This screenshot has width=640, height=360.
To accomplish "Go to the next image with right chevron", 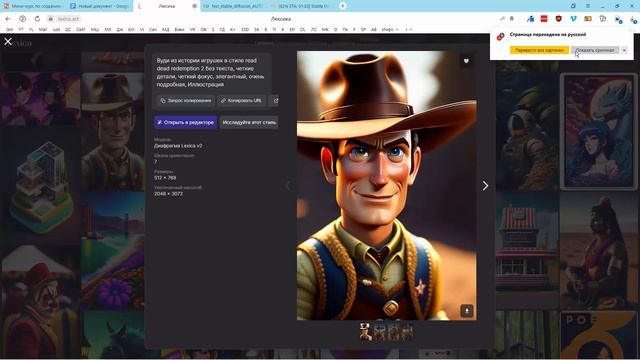I will [485, 186].
